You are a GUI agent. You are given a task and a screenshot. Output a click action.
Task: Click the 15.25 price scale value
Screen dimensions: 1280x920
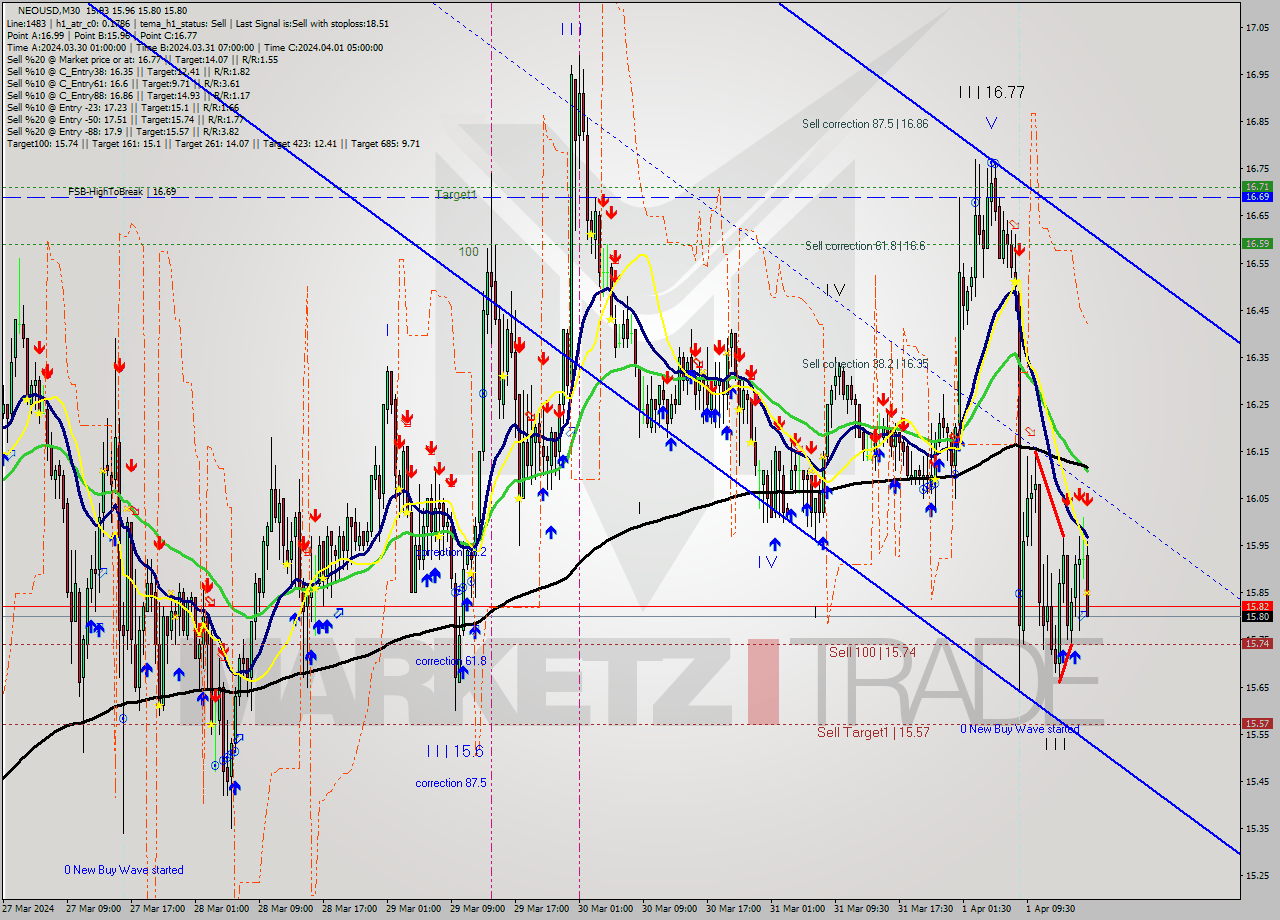1257,875
